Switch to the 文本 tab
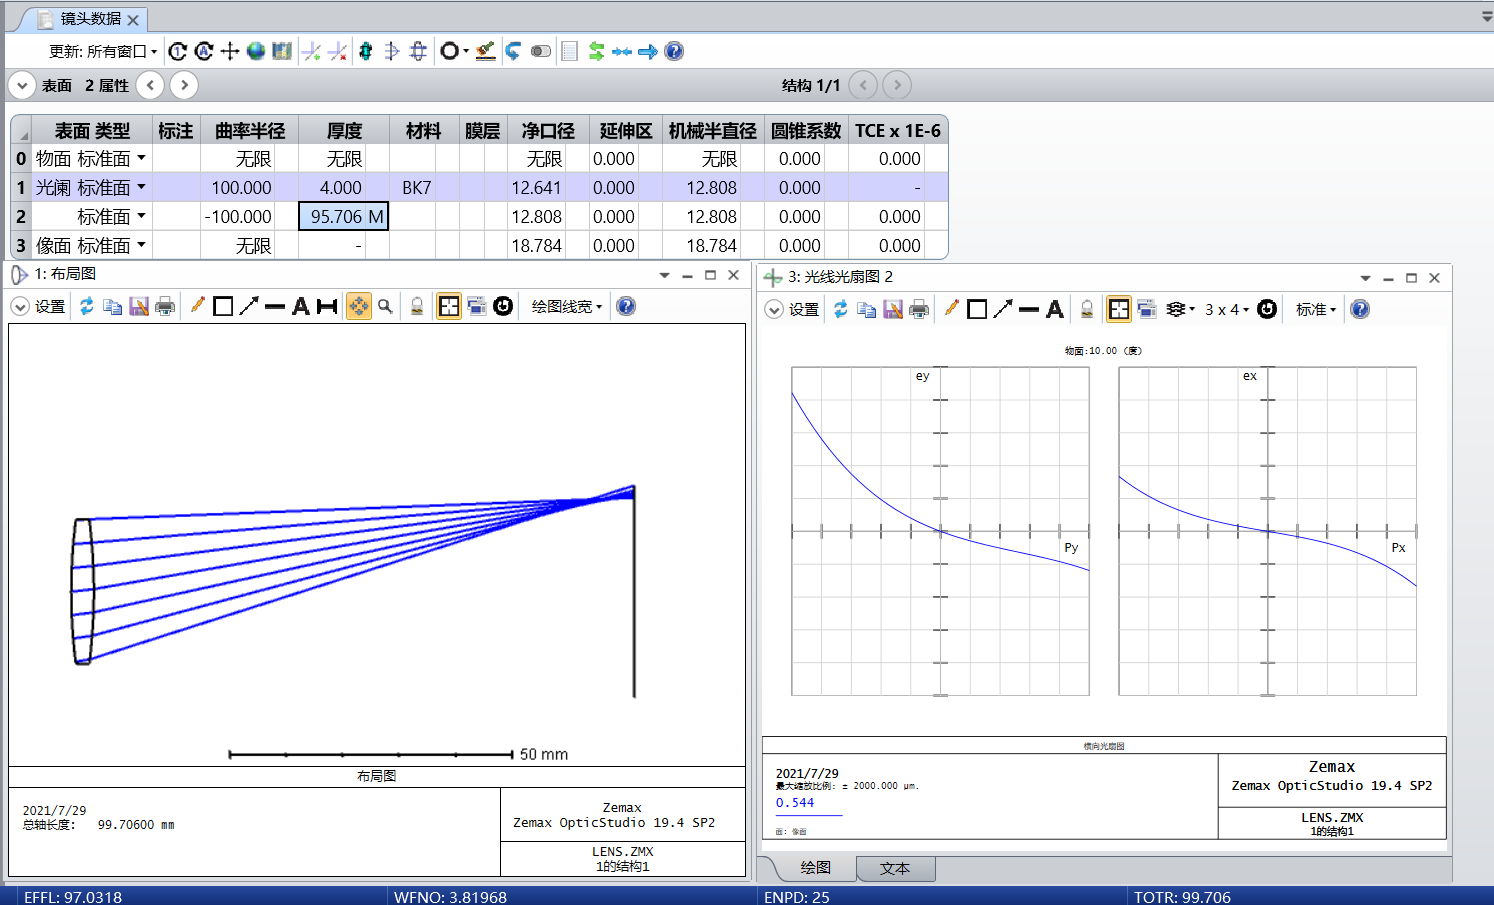This screenshot has width=1494, height=905. [895, 869]
